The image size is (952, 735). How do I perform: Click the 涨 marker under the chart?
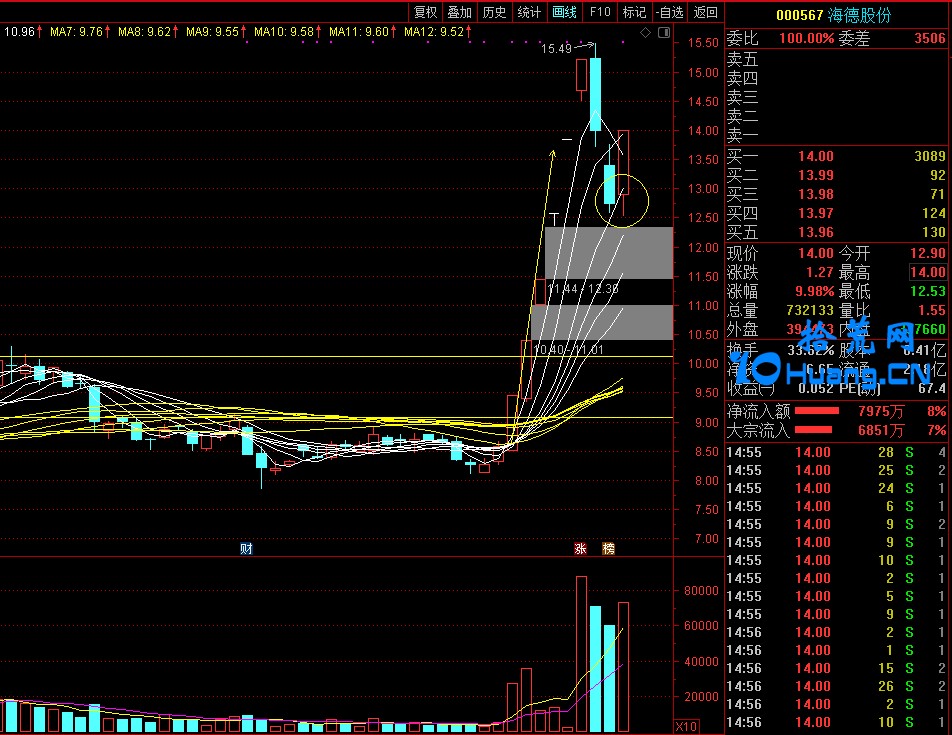point(580,549)
